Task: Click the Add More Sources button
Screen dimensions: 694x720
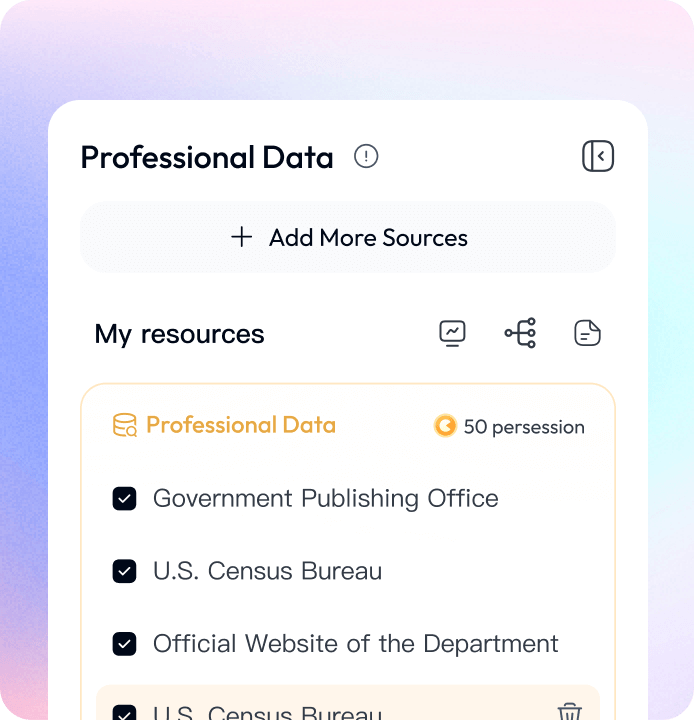Action: pos(348,237)
